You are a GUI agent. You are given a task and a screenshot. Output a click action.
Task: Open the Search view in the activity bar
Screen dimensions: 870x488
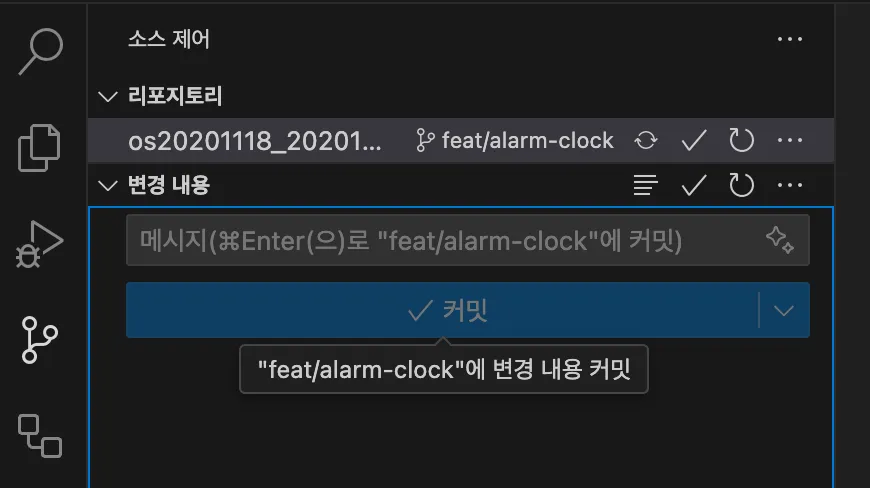click(41, 51)
